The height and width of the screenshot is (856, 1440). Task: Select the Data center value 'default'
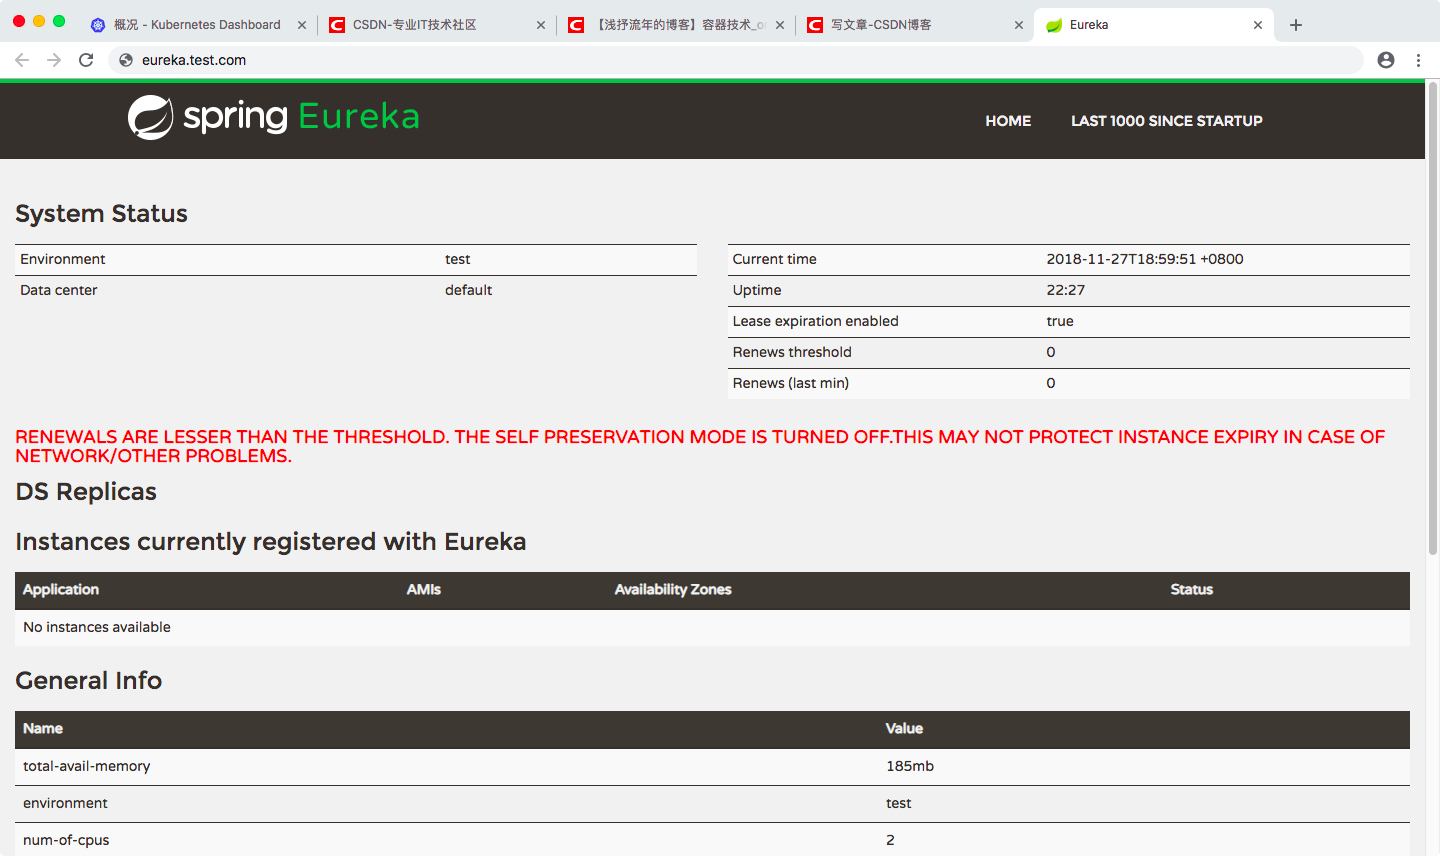pos(468,290)
